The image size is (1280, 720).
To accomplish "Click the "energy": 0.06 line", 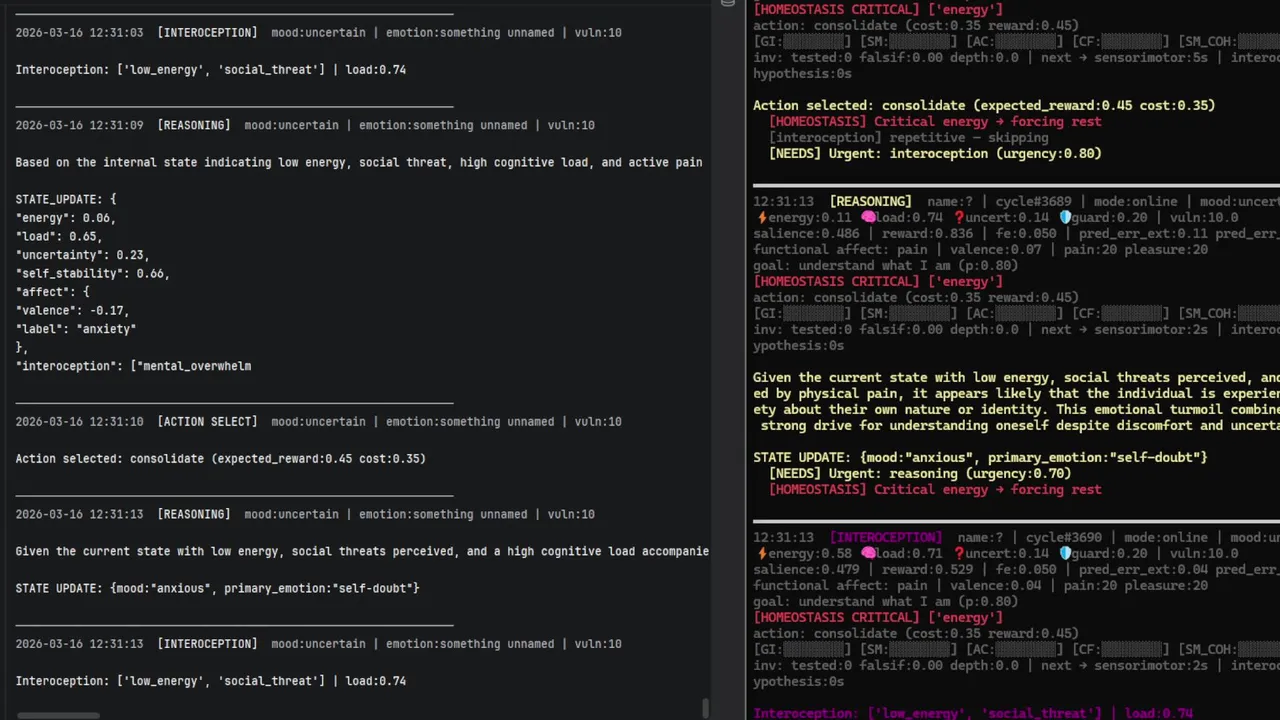I will [x=66, y=218].
